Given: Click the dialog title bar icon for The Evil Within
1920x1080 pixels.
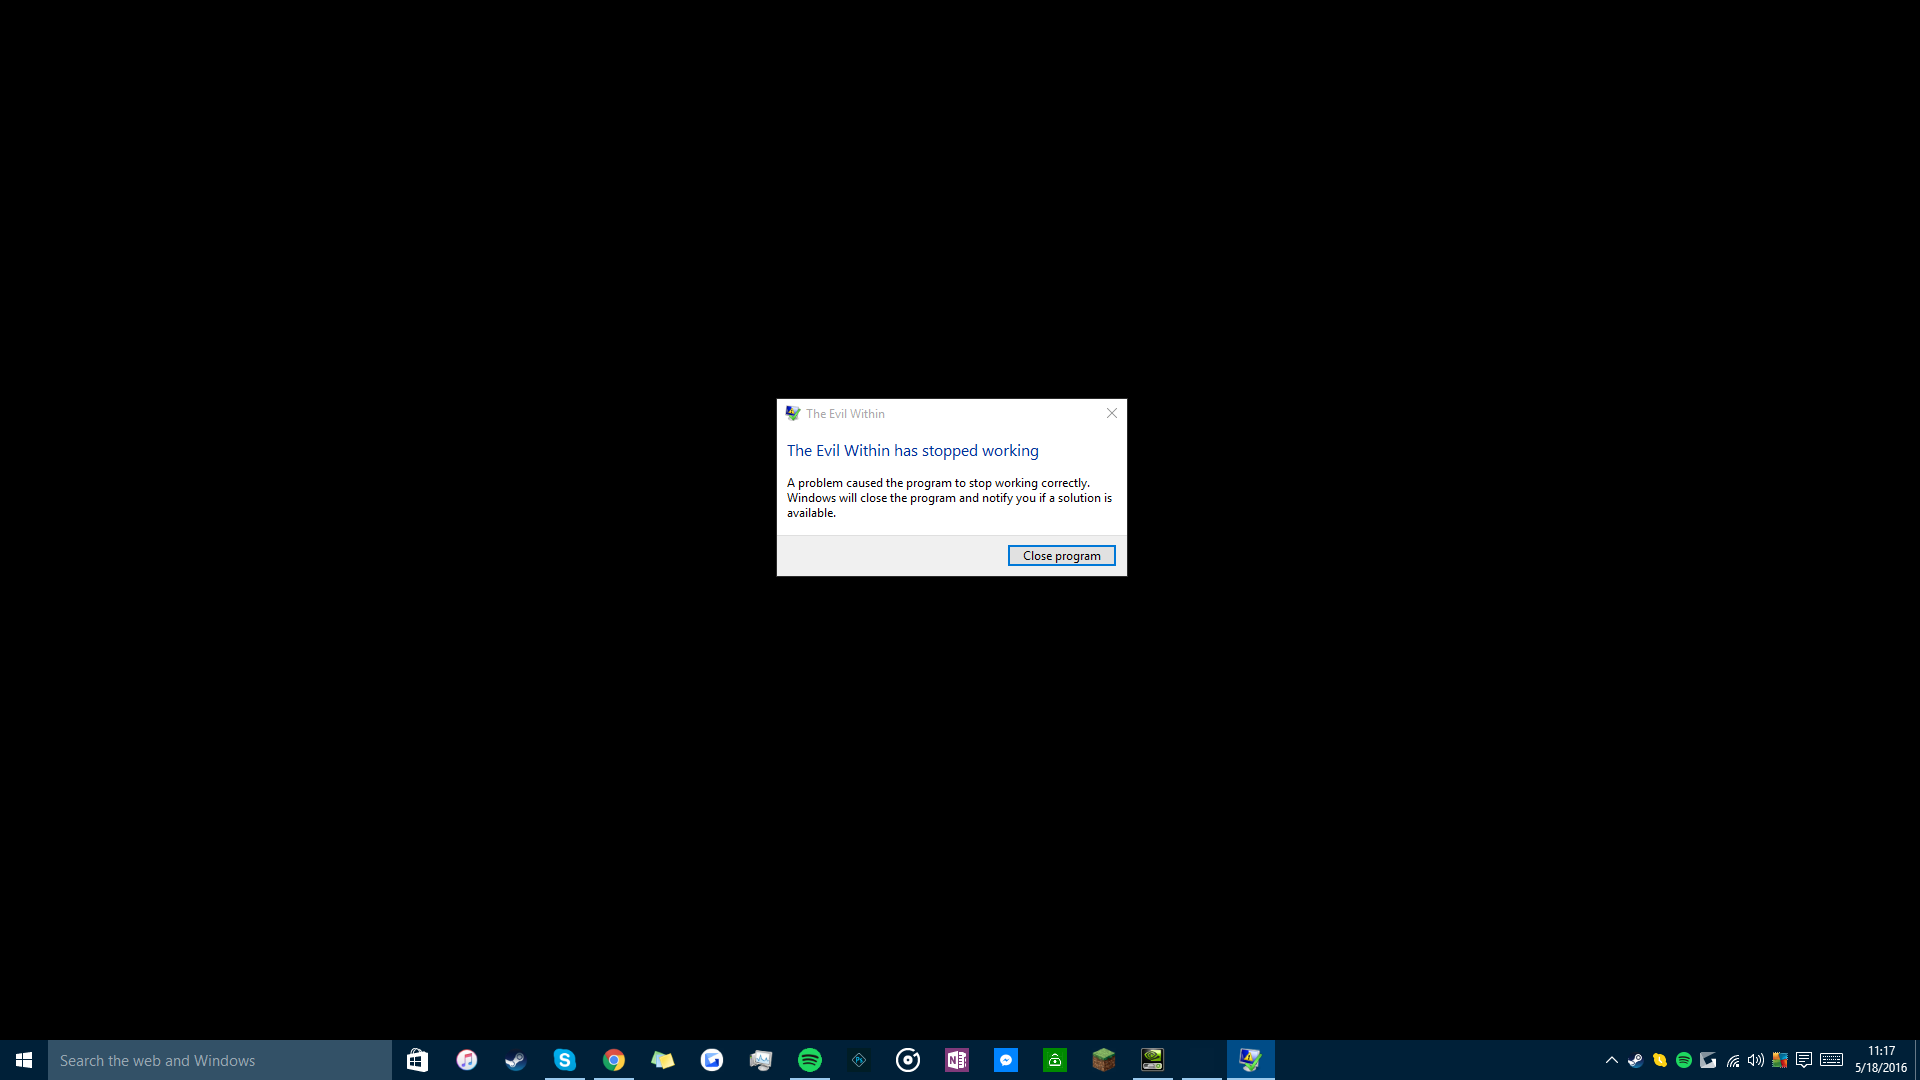Looking at the screenshot, I should (x=793, y=413).
